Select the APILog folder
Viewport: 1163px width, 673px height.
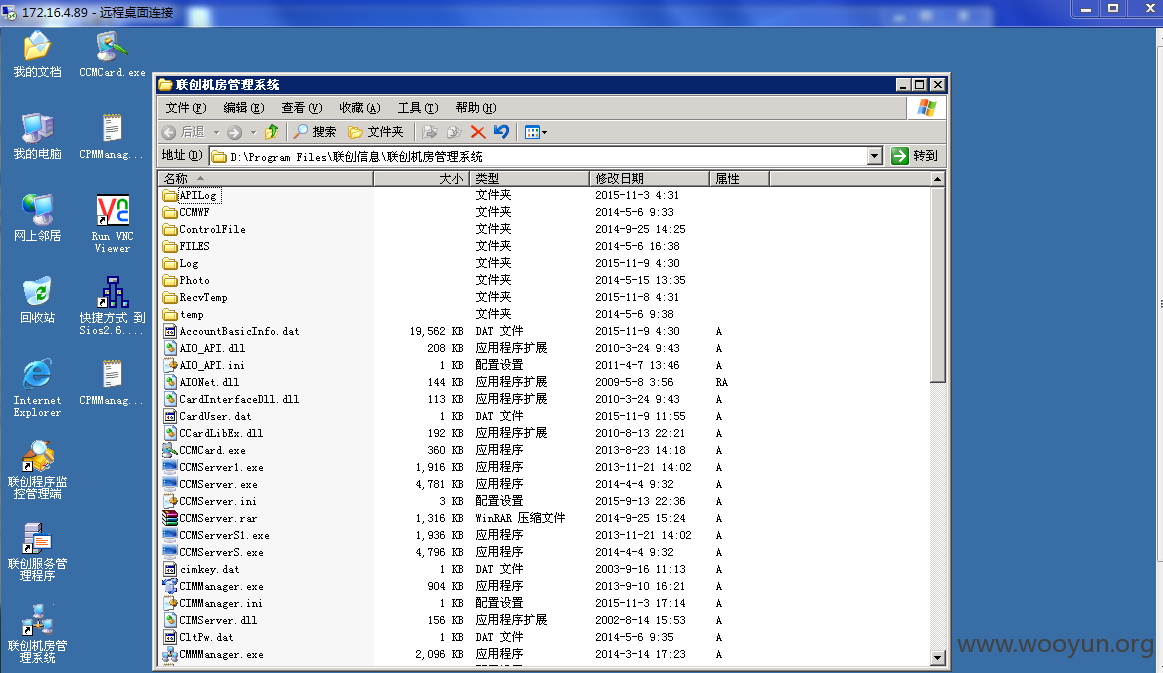click(191, 195)
